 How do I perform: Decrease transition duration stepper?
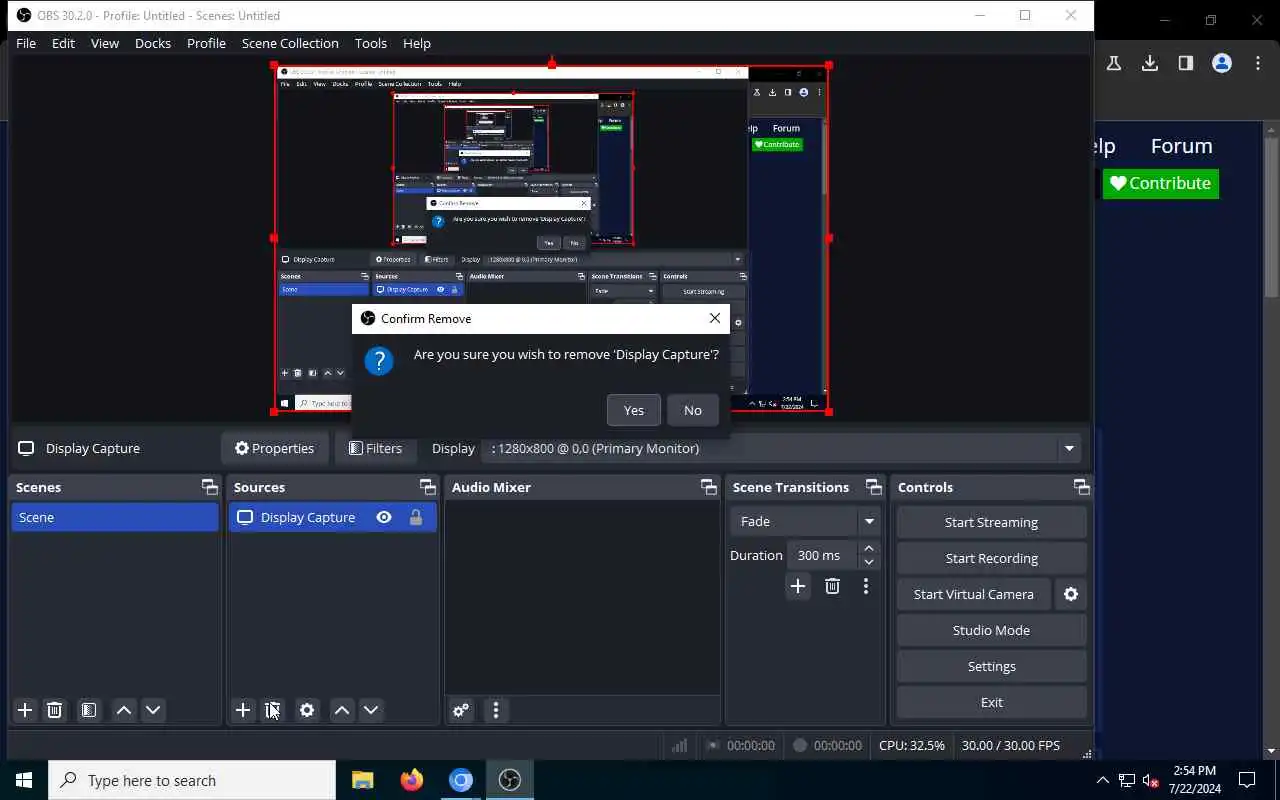tap(869, 562)
